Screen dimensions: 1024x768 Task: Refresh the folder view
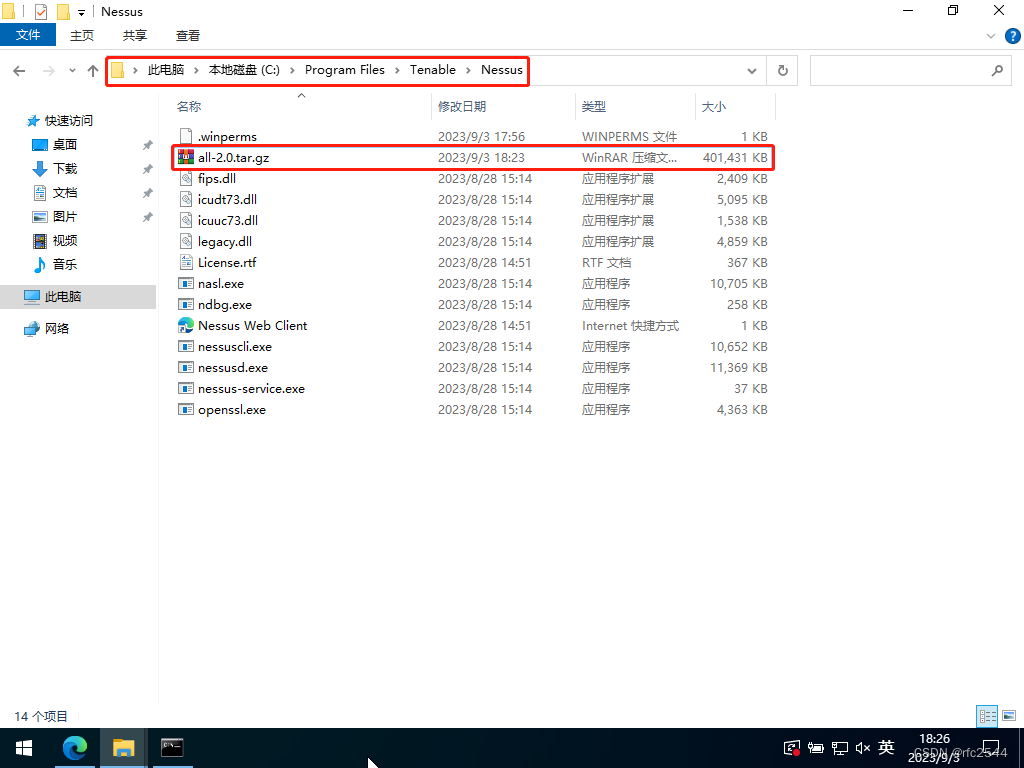coord(782,71)
